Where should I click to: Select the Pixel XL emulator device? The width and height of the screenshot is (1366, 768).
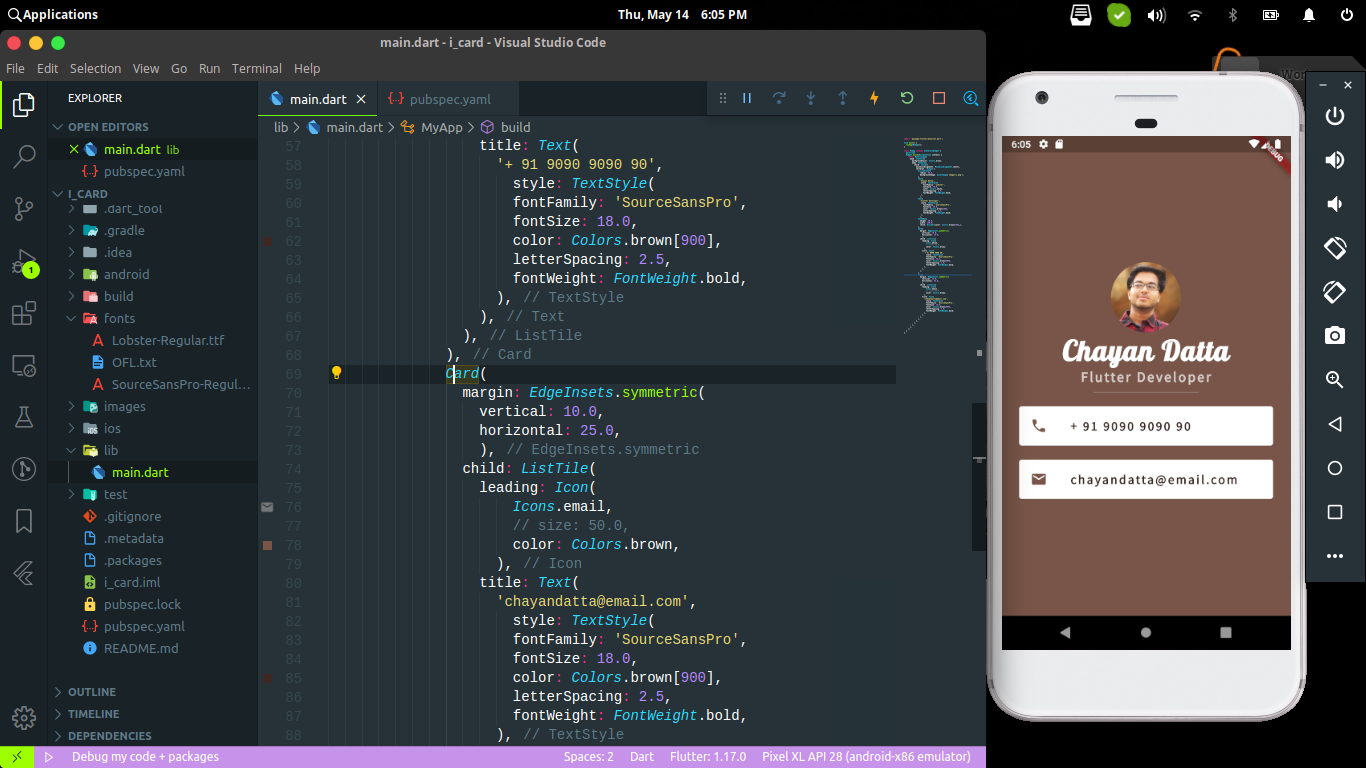[866, 757]
